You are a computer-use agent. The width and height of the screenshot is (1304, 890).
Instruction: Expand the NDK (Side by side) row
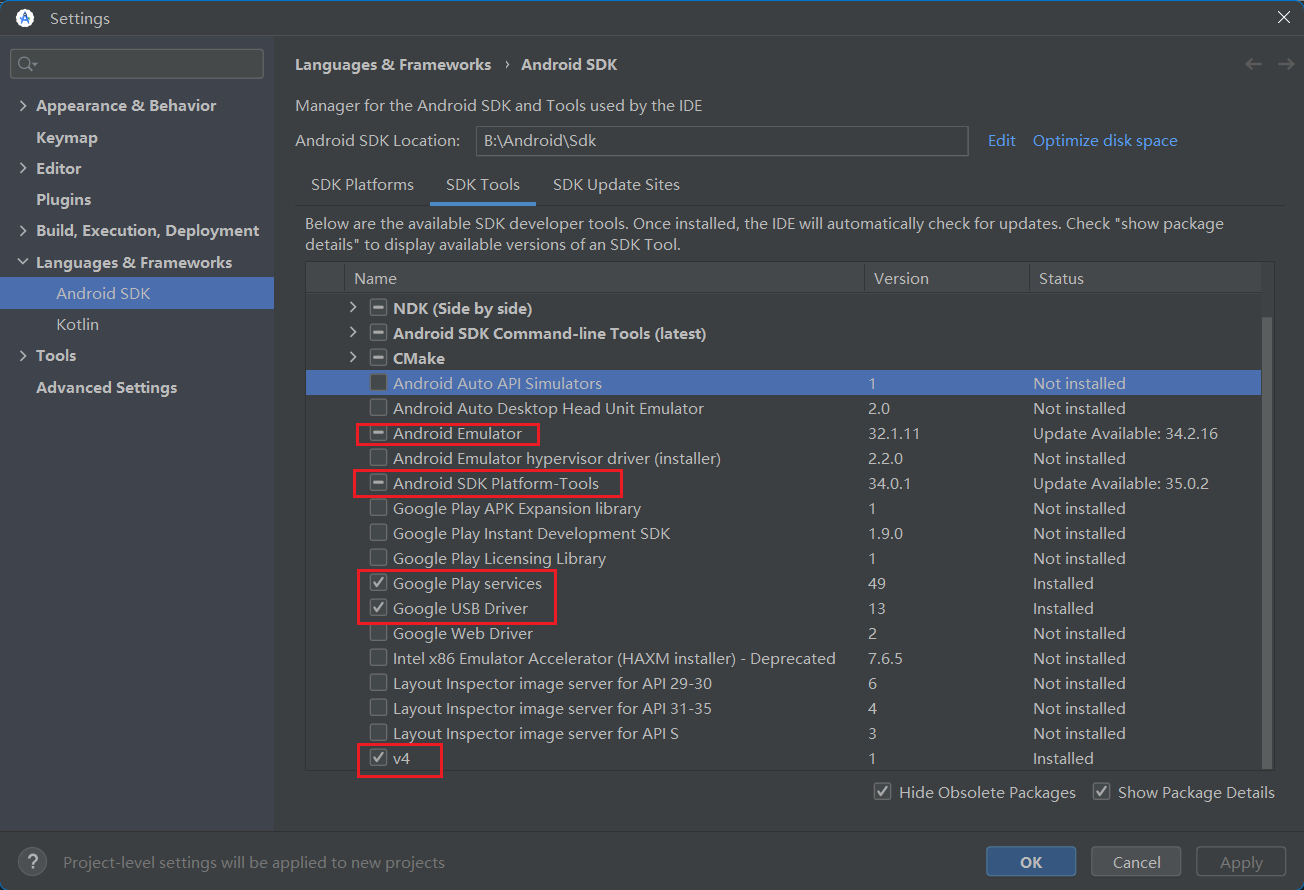click(353, 308)
